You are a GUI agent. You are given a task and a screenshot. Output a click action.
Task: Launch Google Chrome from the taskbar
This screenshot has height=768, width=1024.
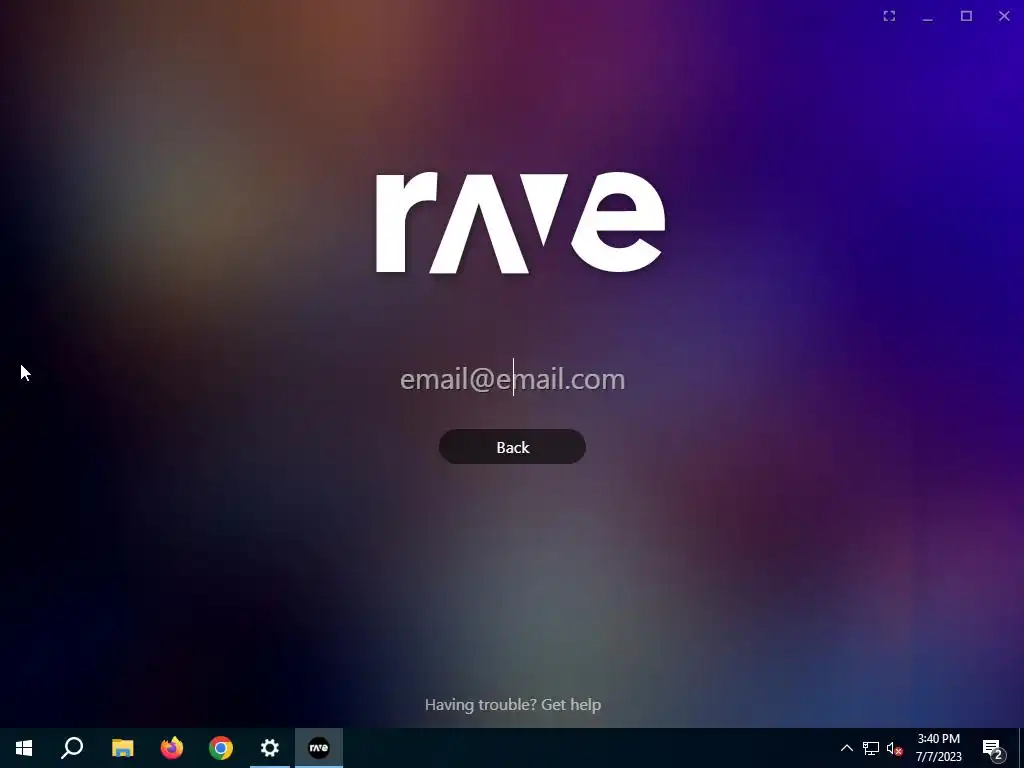[x=221, y=748]
